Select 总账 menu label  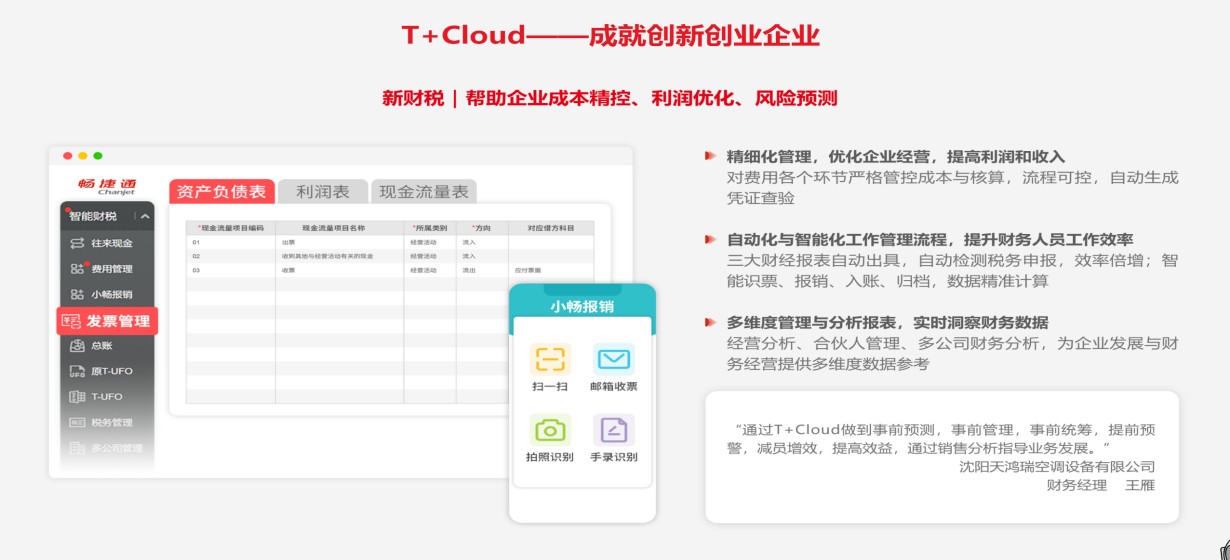[x=101, y=346]
